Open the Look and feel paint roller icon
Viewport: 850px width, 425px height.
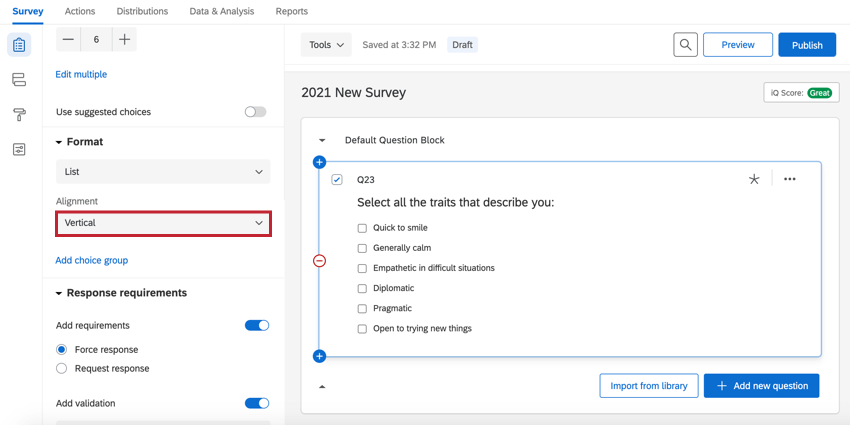[19, 115]
